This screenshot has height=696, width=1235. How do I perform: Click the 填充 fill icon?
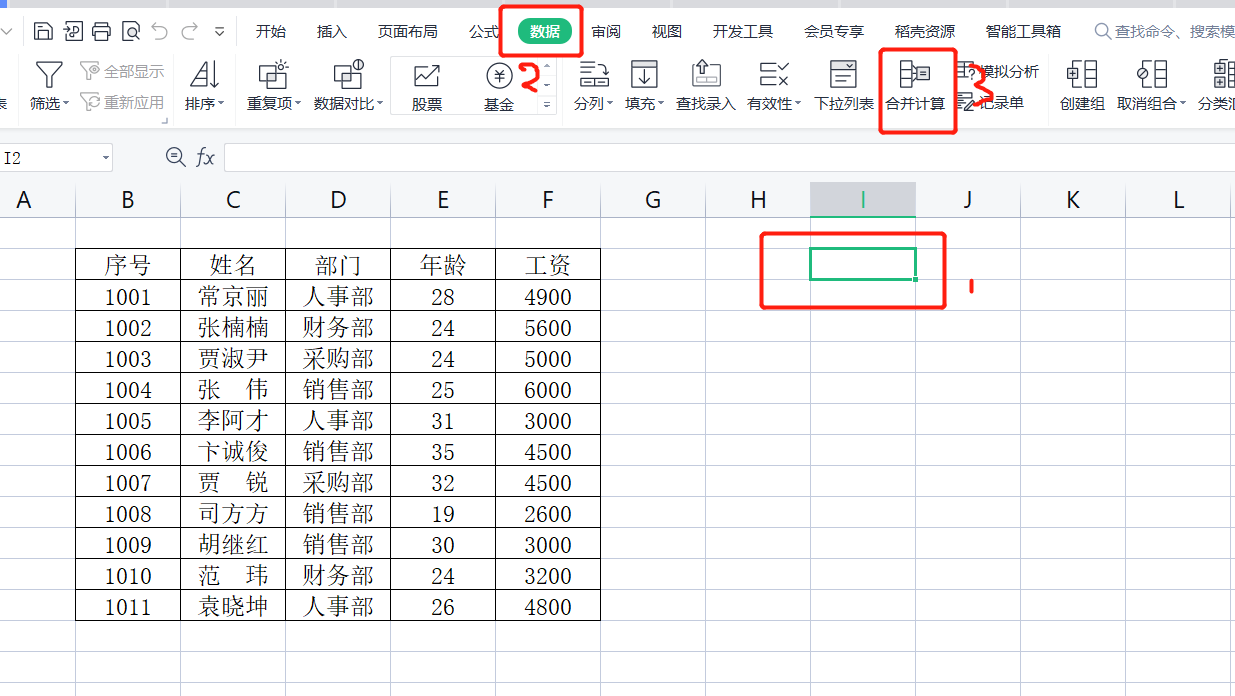644,75
